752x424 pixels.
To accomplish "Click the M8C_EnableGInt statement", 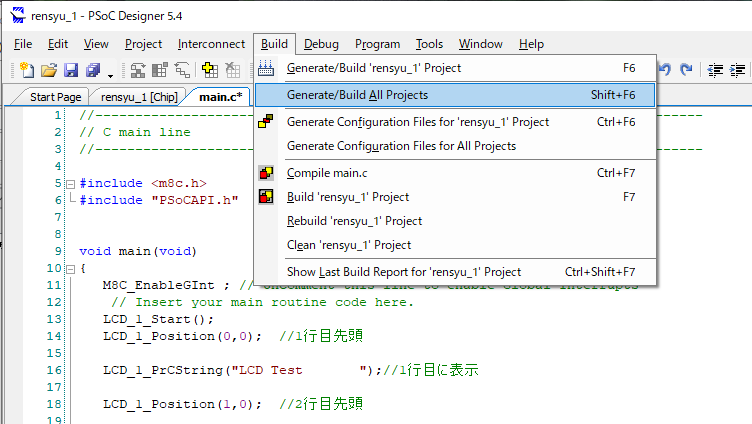I will (166, 285).
